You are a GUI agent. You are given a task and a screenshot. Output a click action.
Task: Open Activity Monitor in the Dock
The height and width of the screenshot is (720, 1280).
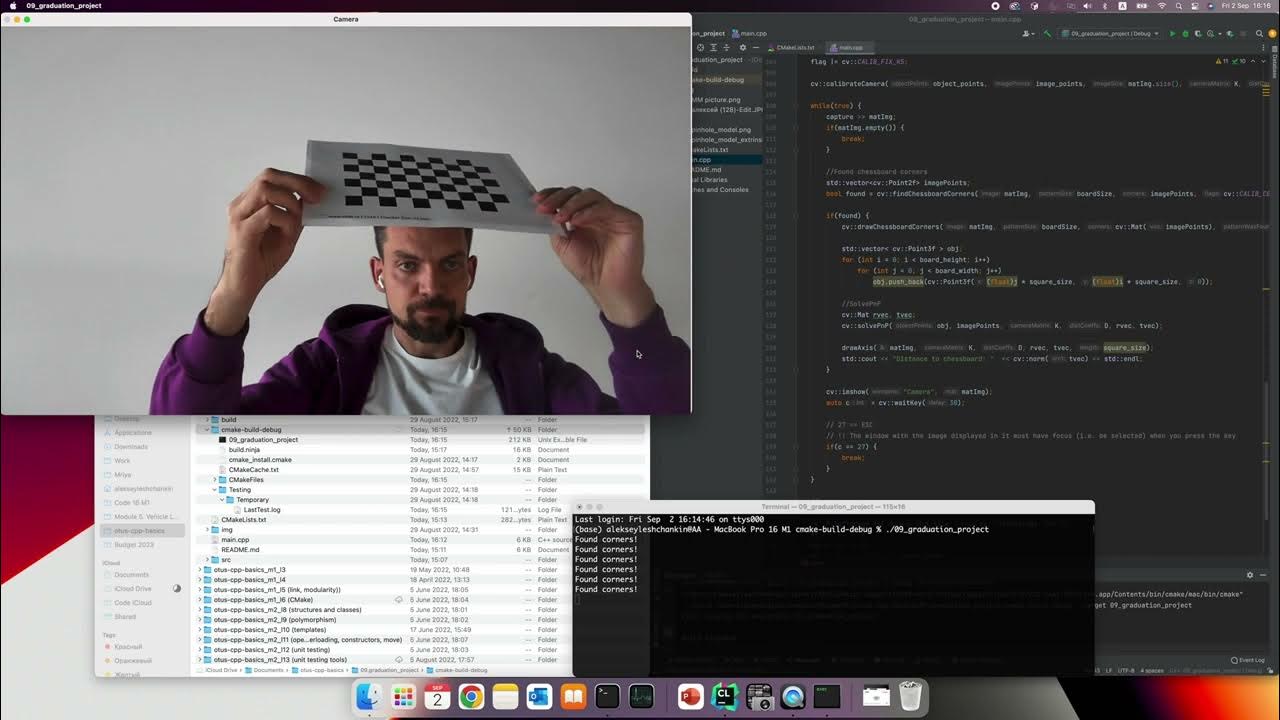pyautogui.click(x=641, y=697)
